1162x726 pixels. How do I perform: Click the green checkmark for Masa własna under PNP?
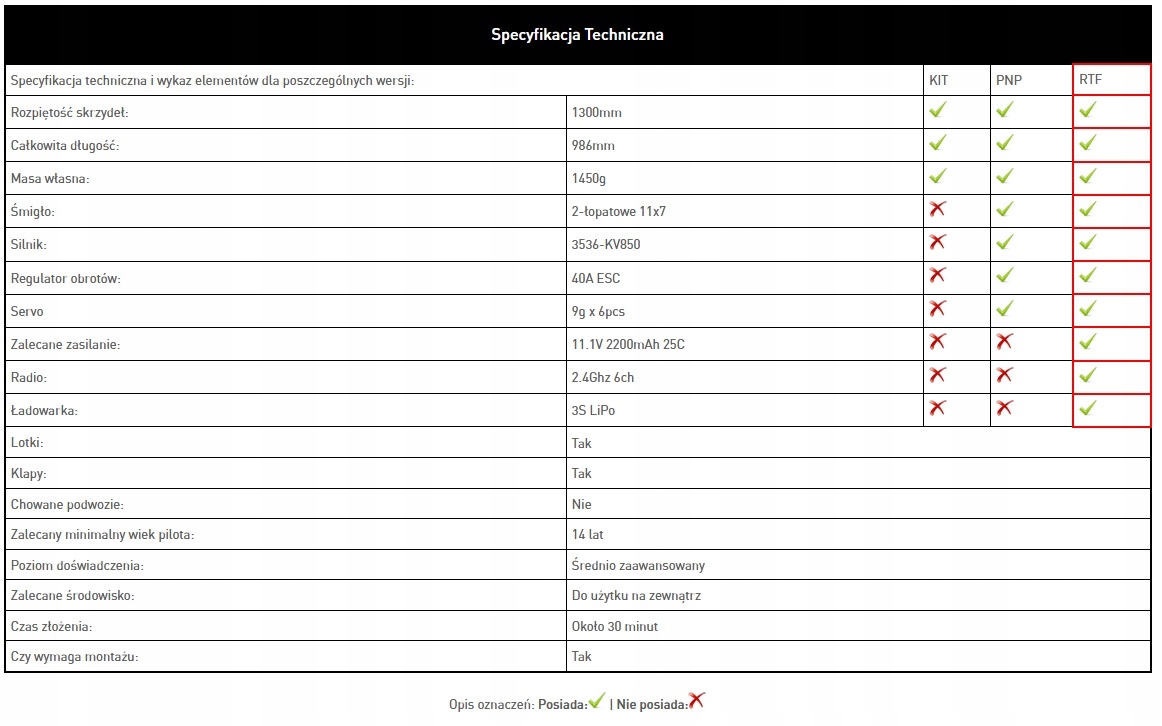[x=1004, y=176]
